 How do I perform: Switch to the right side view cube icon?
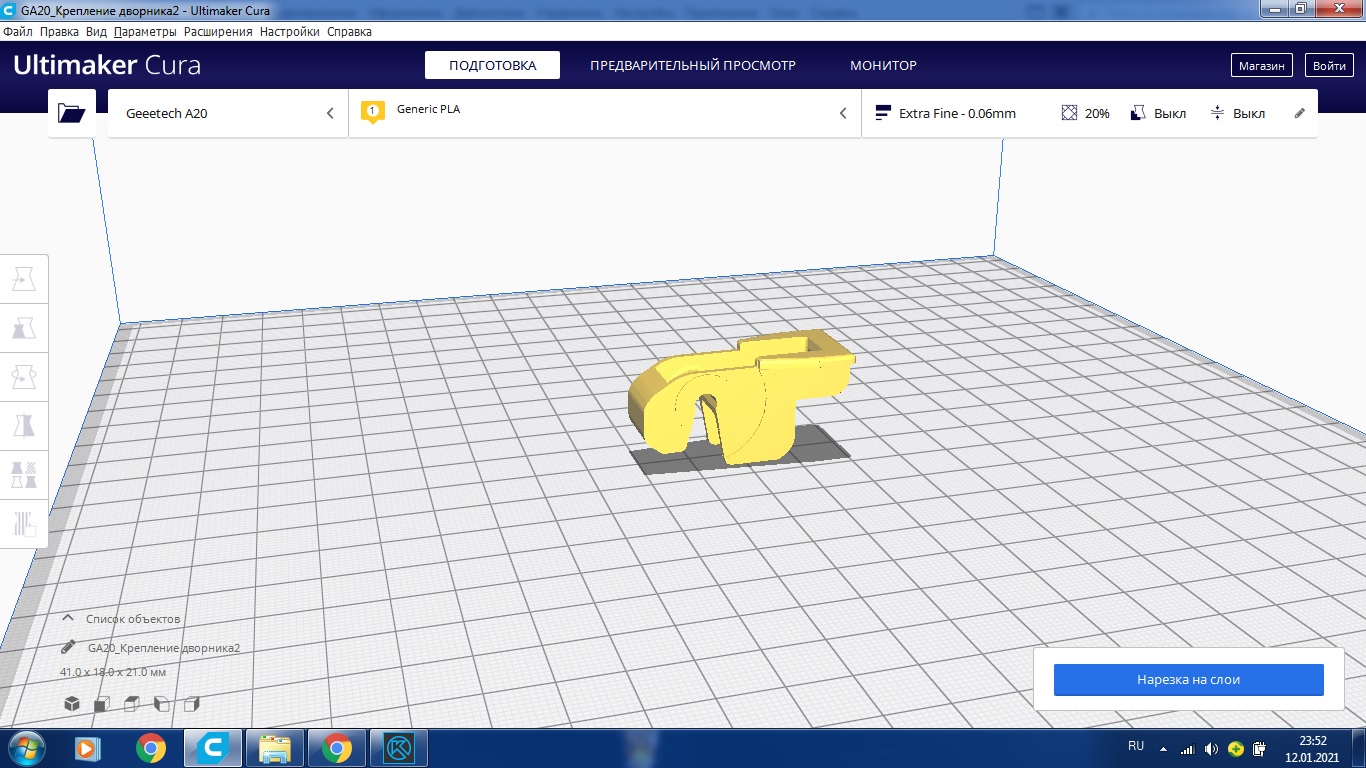click(192, 703)
